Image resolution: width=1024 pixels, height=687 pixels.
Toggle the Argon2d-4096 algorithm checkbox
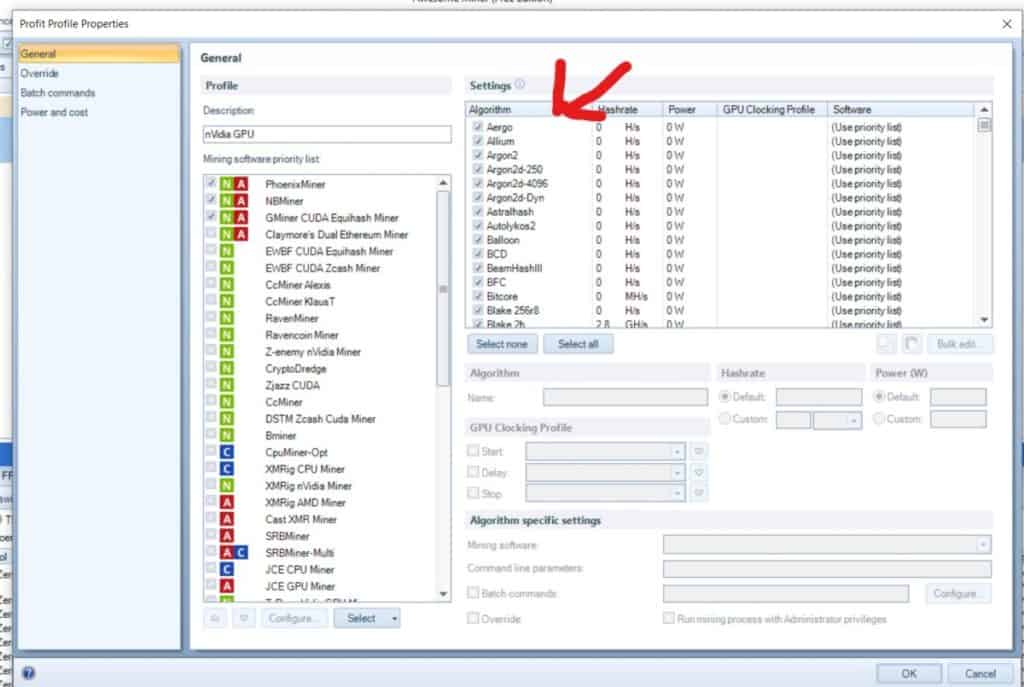pyautogui.click(x=478, y=183)
